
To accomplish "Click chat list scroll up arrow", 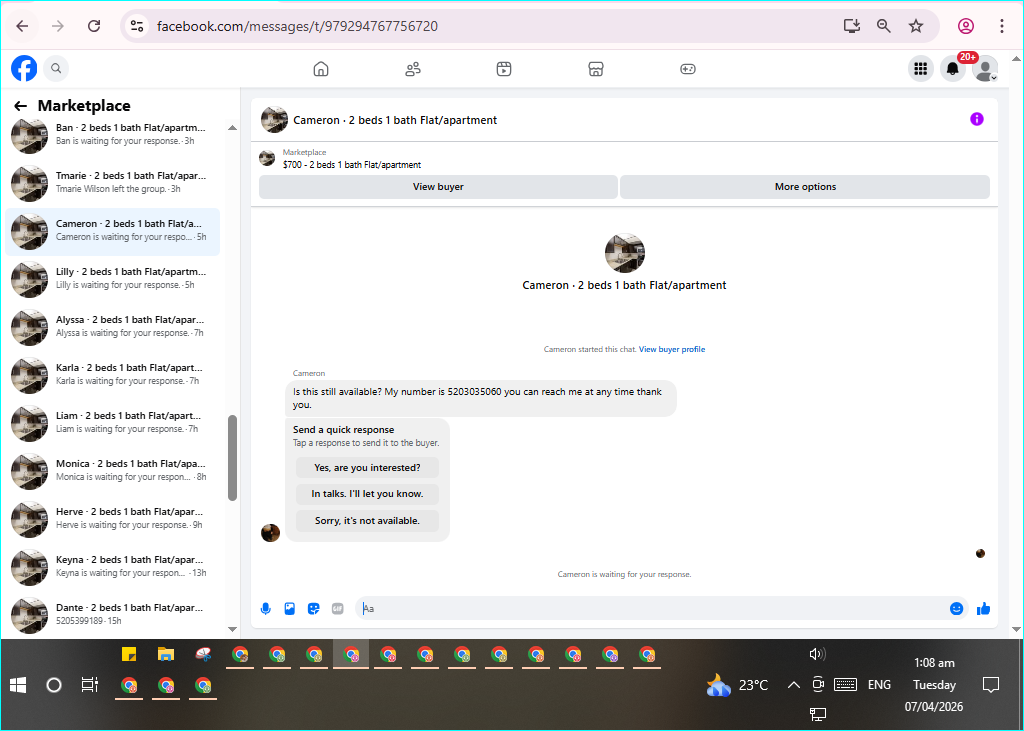I will click(x=232, y=128).
